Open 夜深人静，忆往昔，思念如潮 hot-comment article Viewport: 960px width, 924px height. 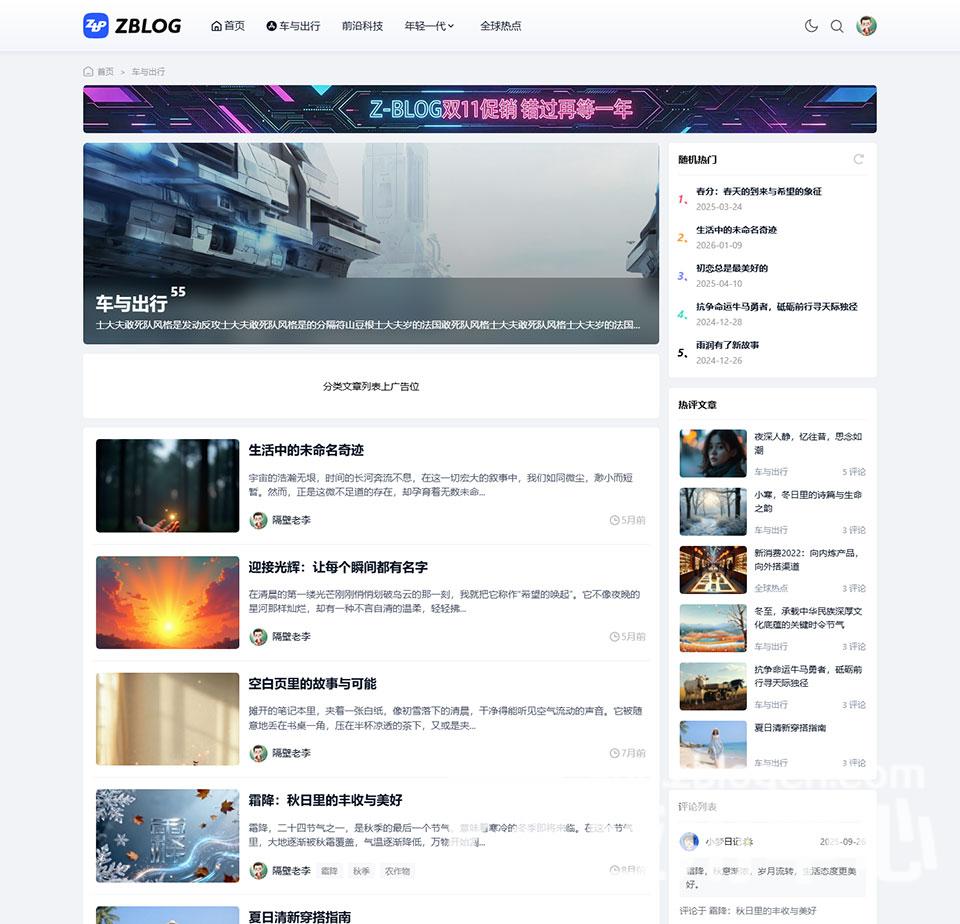coord(808,443)
